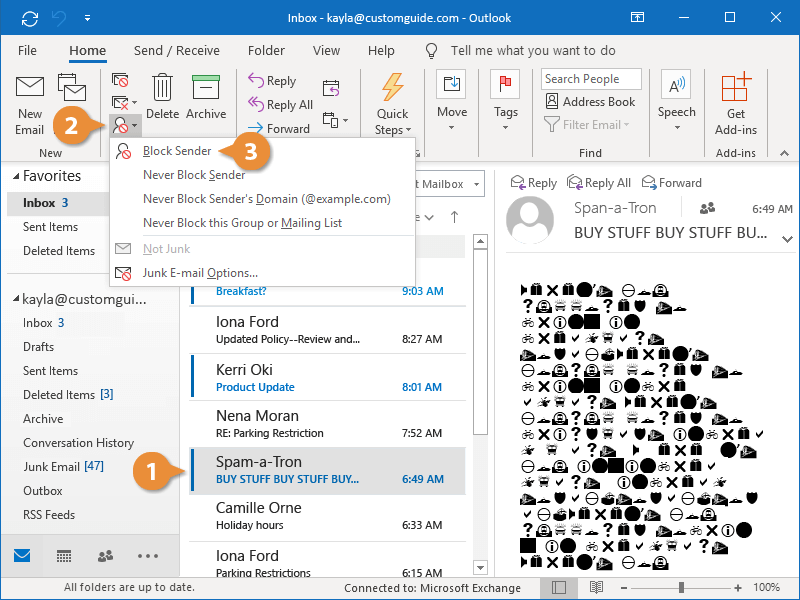Click the Clean Up icon

click(x=120, y=103)
